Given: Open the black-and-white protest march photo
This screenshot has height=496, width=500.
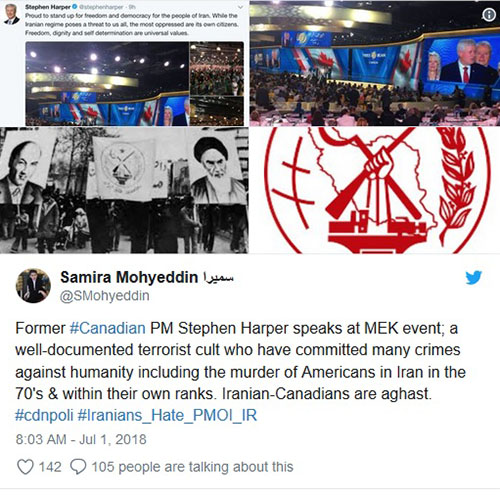Looking at the screenshot, I should (124, 190).
